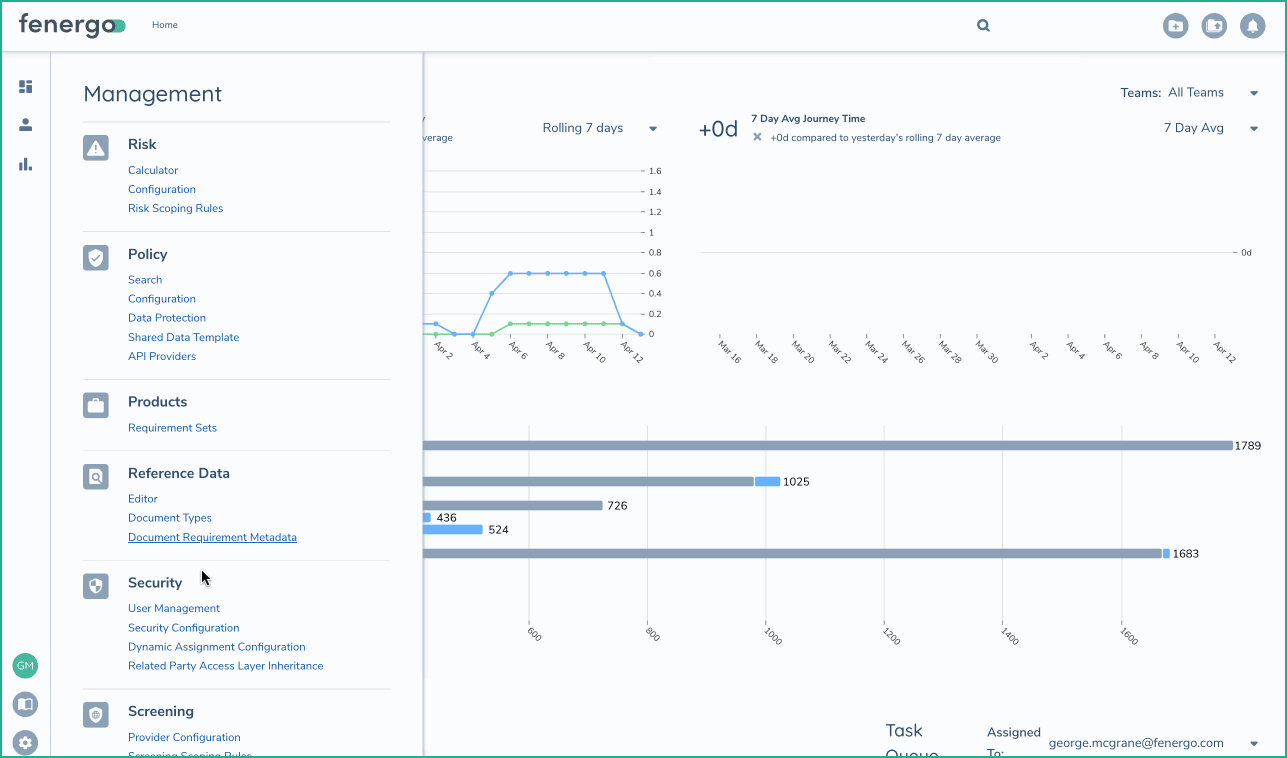Viewport: 1287px width, 758px height.
Task: Click the fenergo logo
Action: click(x=72, y=26)
